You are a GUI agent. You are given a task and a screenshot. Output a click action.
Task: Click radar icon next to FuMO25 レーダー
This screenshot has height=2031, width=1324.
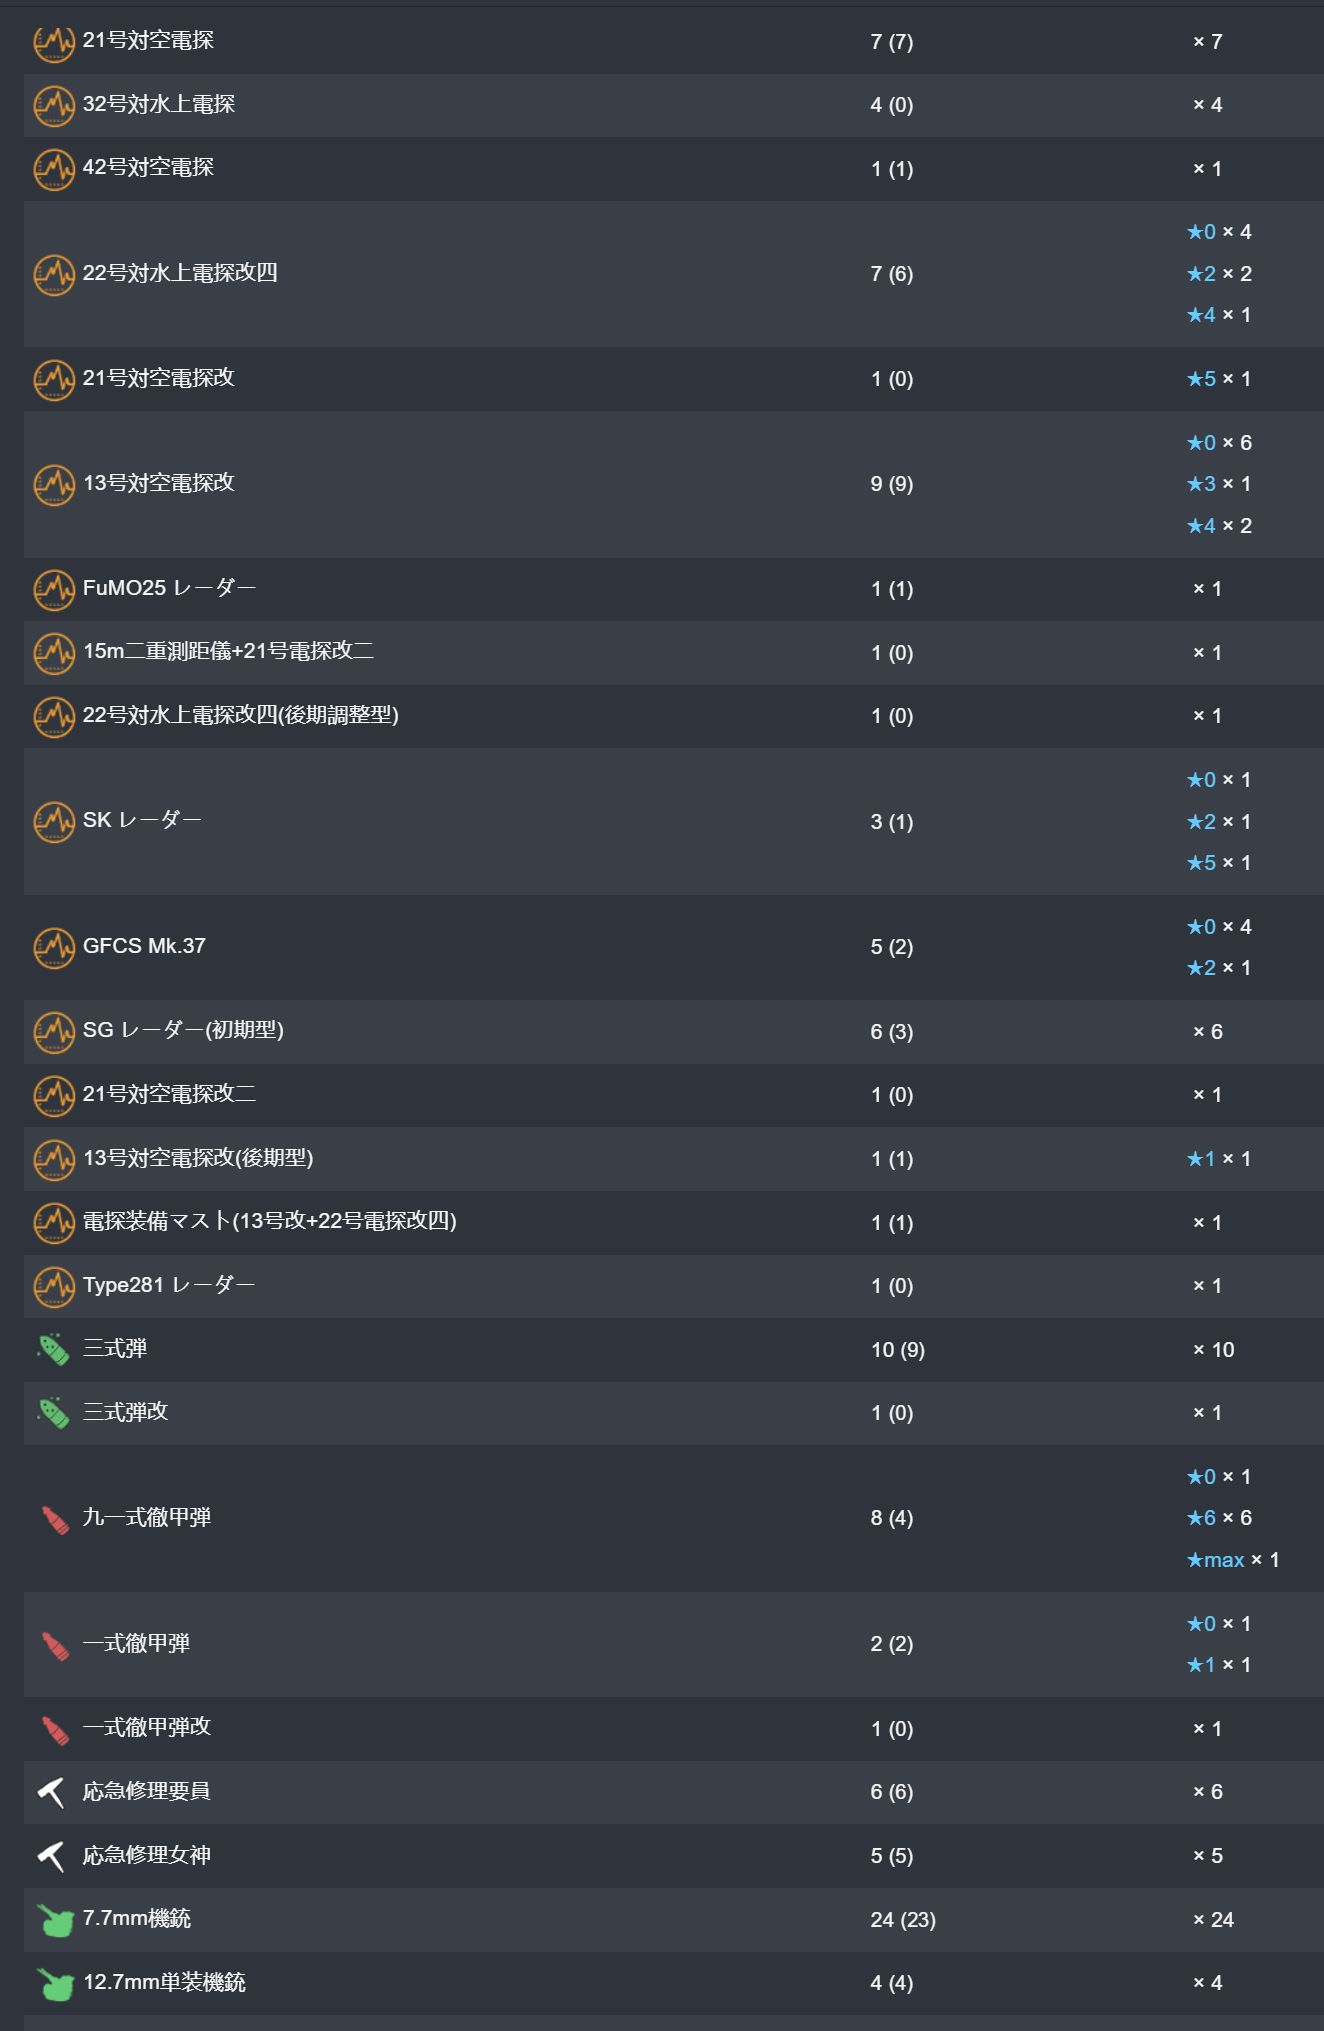[x=54, y=590]
